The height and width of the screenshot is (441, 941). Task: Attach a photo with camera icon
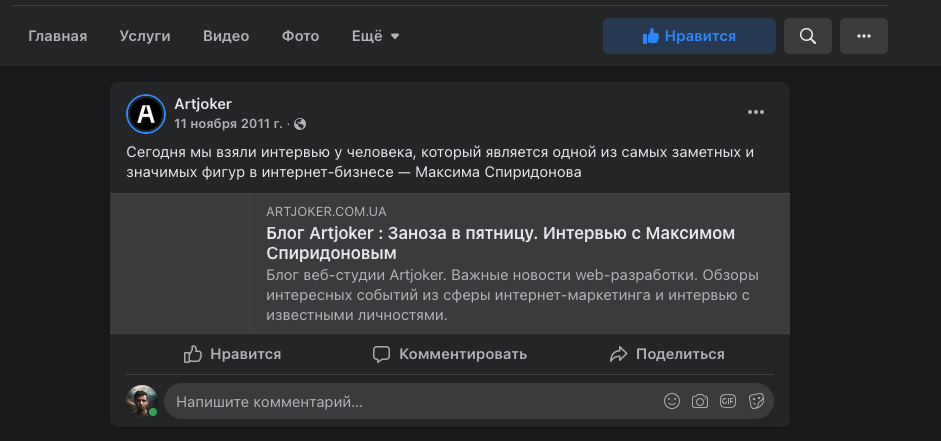tap(700, 401)
